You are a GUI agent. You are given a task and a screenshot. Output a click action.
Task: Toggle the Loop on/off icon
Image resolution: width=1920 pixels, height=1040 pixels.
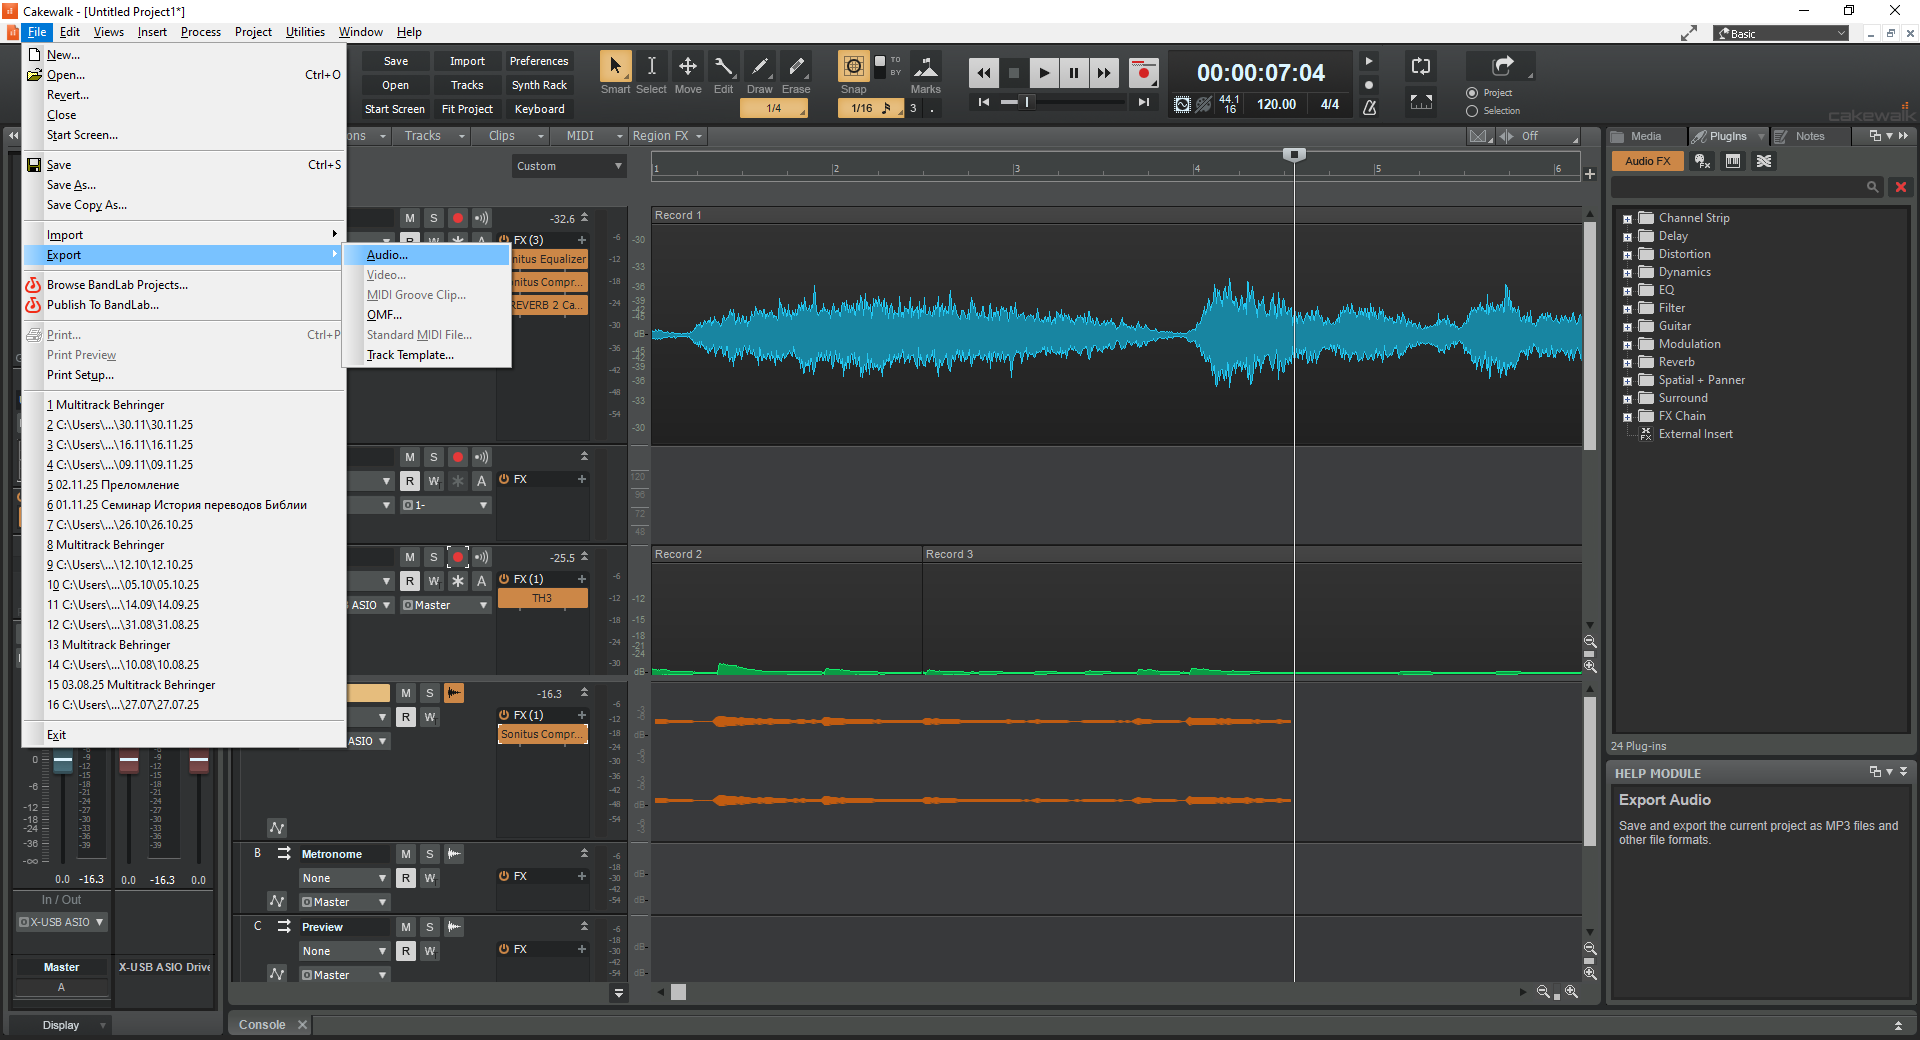1421,67
